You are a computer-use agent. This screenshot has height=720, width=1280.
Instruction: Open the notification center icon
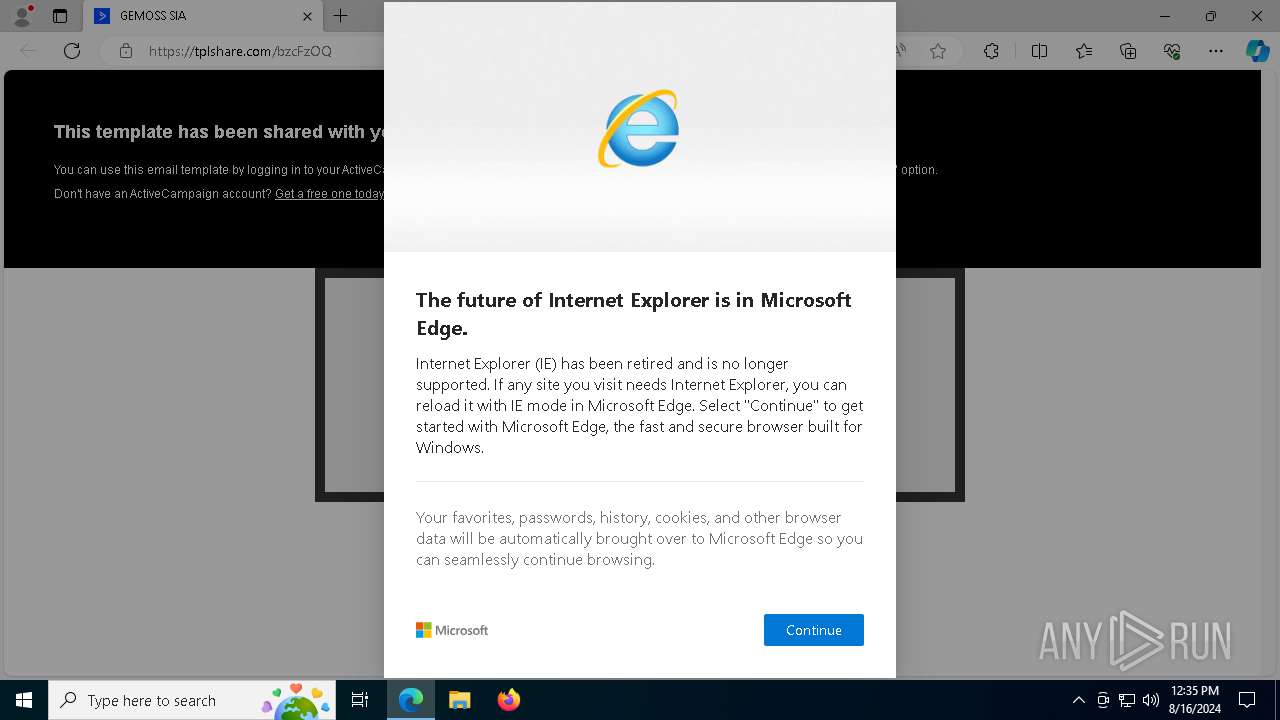click(1247, 700)
